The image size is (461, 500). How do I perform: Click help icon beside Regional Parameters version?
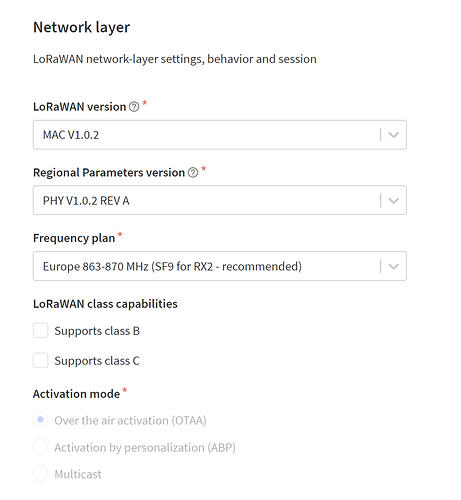pos(193,173)
